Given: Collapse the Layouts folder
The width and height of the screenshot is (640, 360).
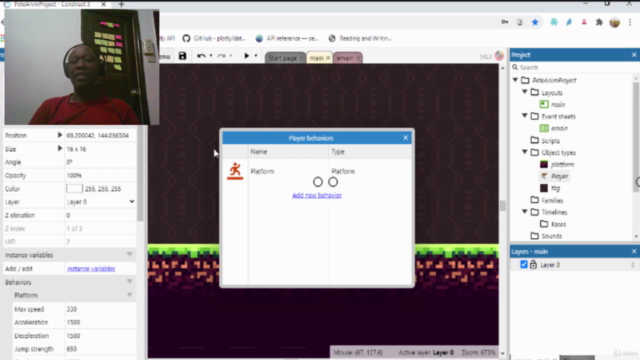Looking at the screenshot, I should [x=525, y=92].
